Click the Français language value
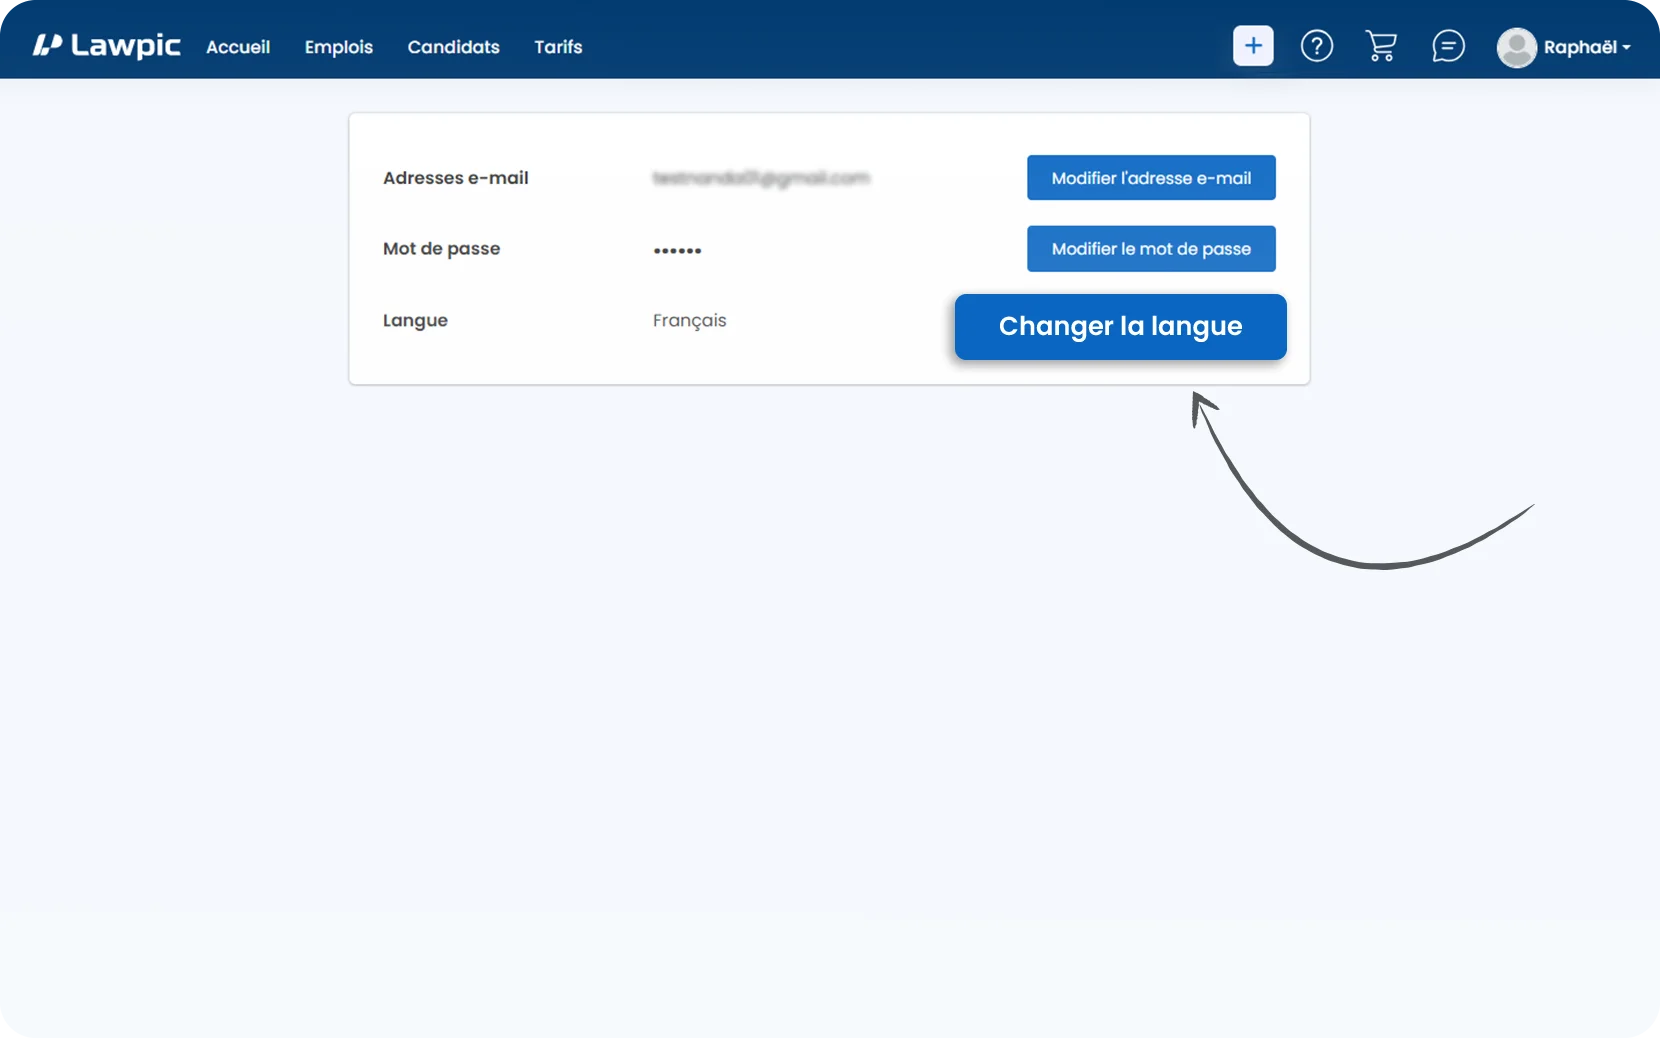1660x1038 pixels. click(689, 320)
